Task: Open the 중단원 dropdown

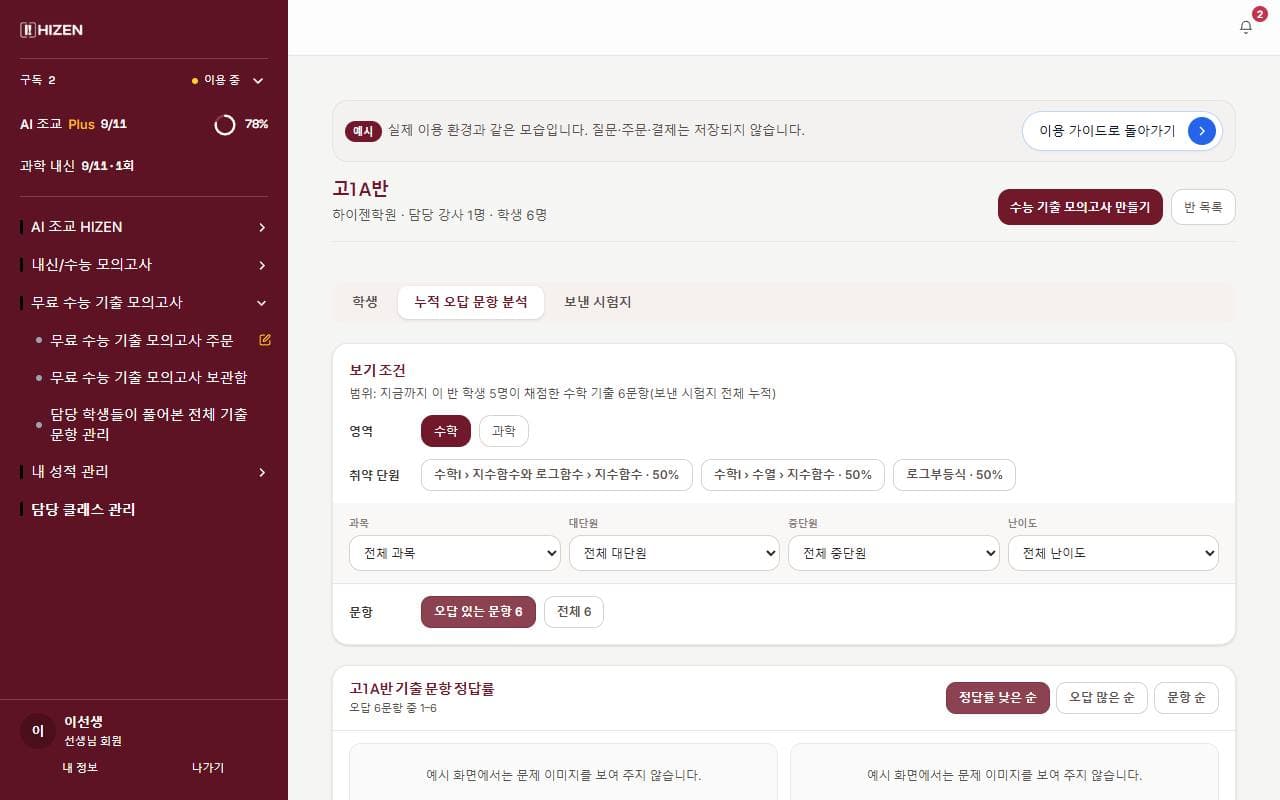Action: (894, 553)
